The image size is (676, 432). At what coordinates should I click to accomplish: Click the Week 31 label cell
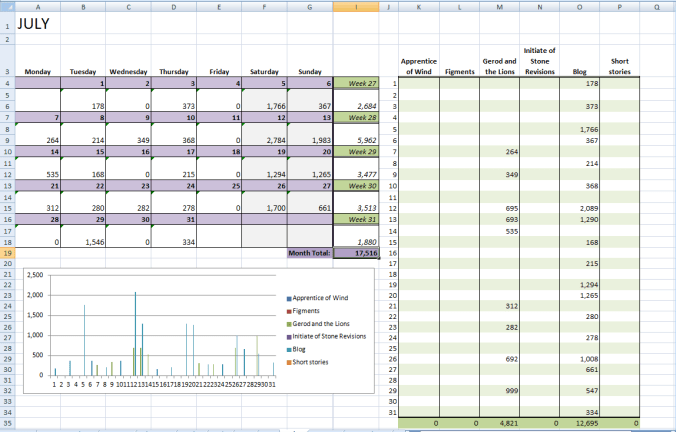tap(356, 219)
